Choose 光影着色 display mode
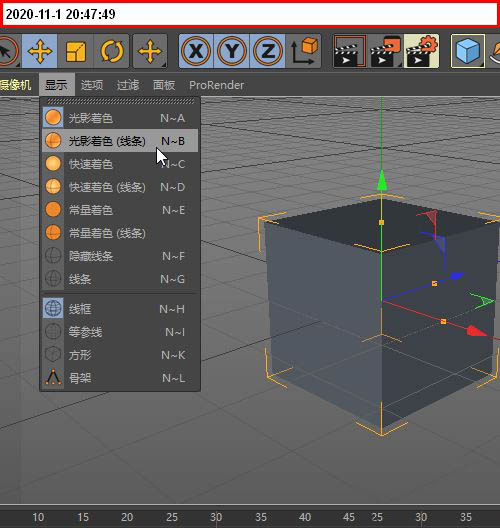This screenshot has width=500, height=528. pos(120,118)
